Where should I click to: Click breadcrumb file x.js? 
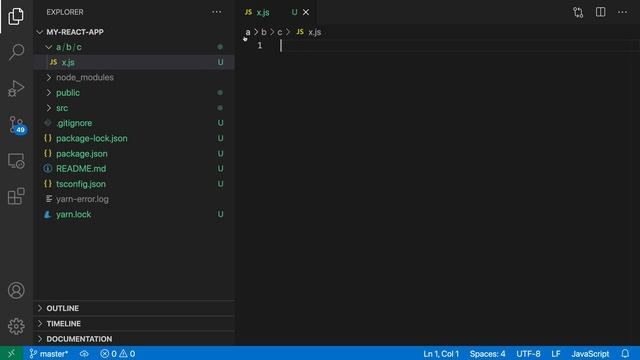[x=309, y=32]
